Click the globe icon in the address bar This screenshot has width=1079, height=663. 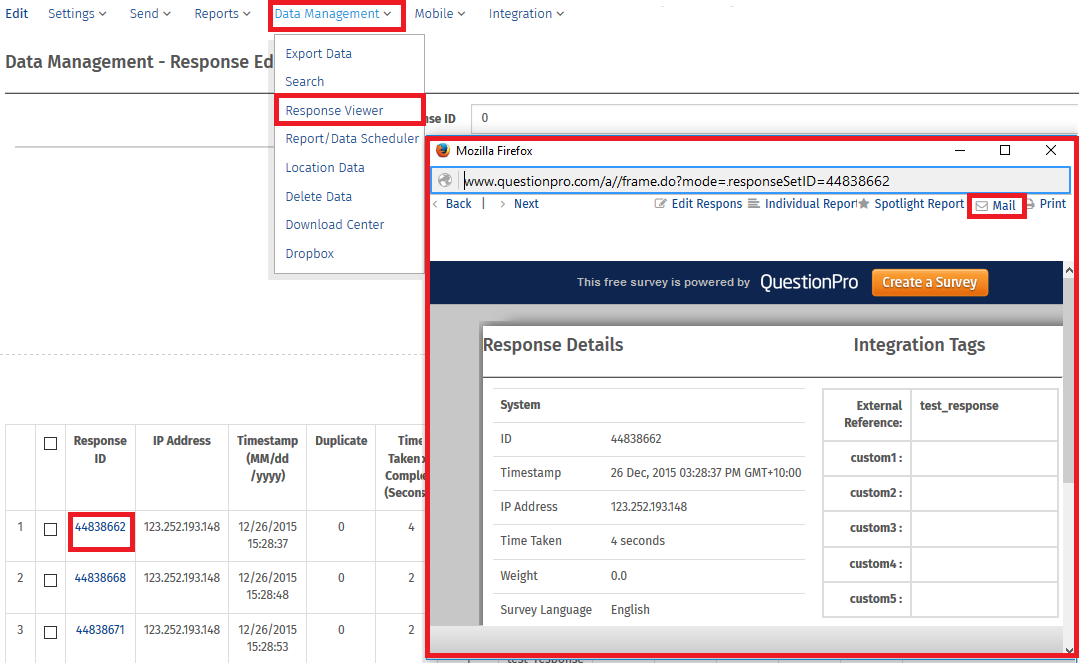click(x=445, y=180)
